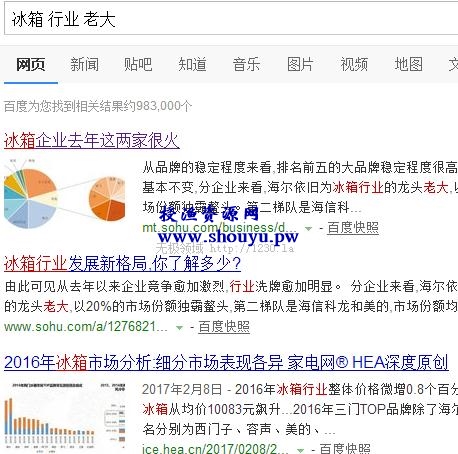Open the 音乐 tab
458x454 pixels.
pyautogui.click(x=246, y=64)
